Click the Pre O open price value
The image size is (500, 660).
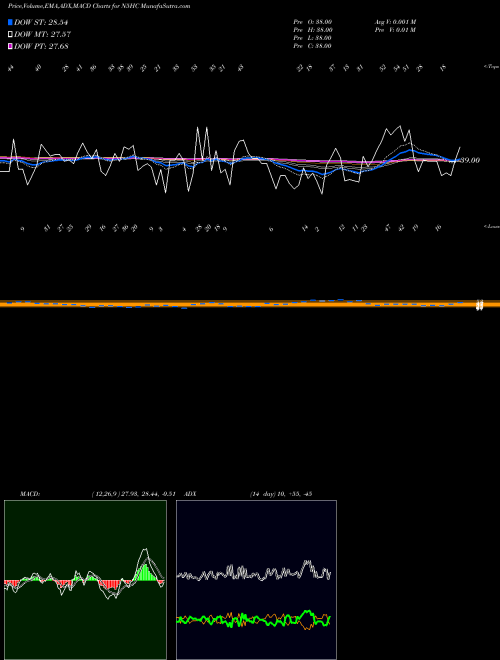click(313, 22)
